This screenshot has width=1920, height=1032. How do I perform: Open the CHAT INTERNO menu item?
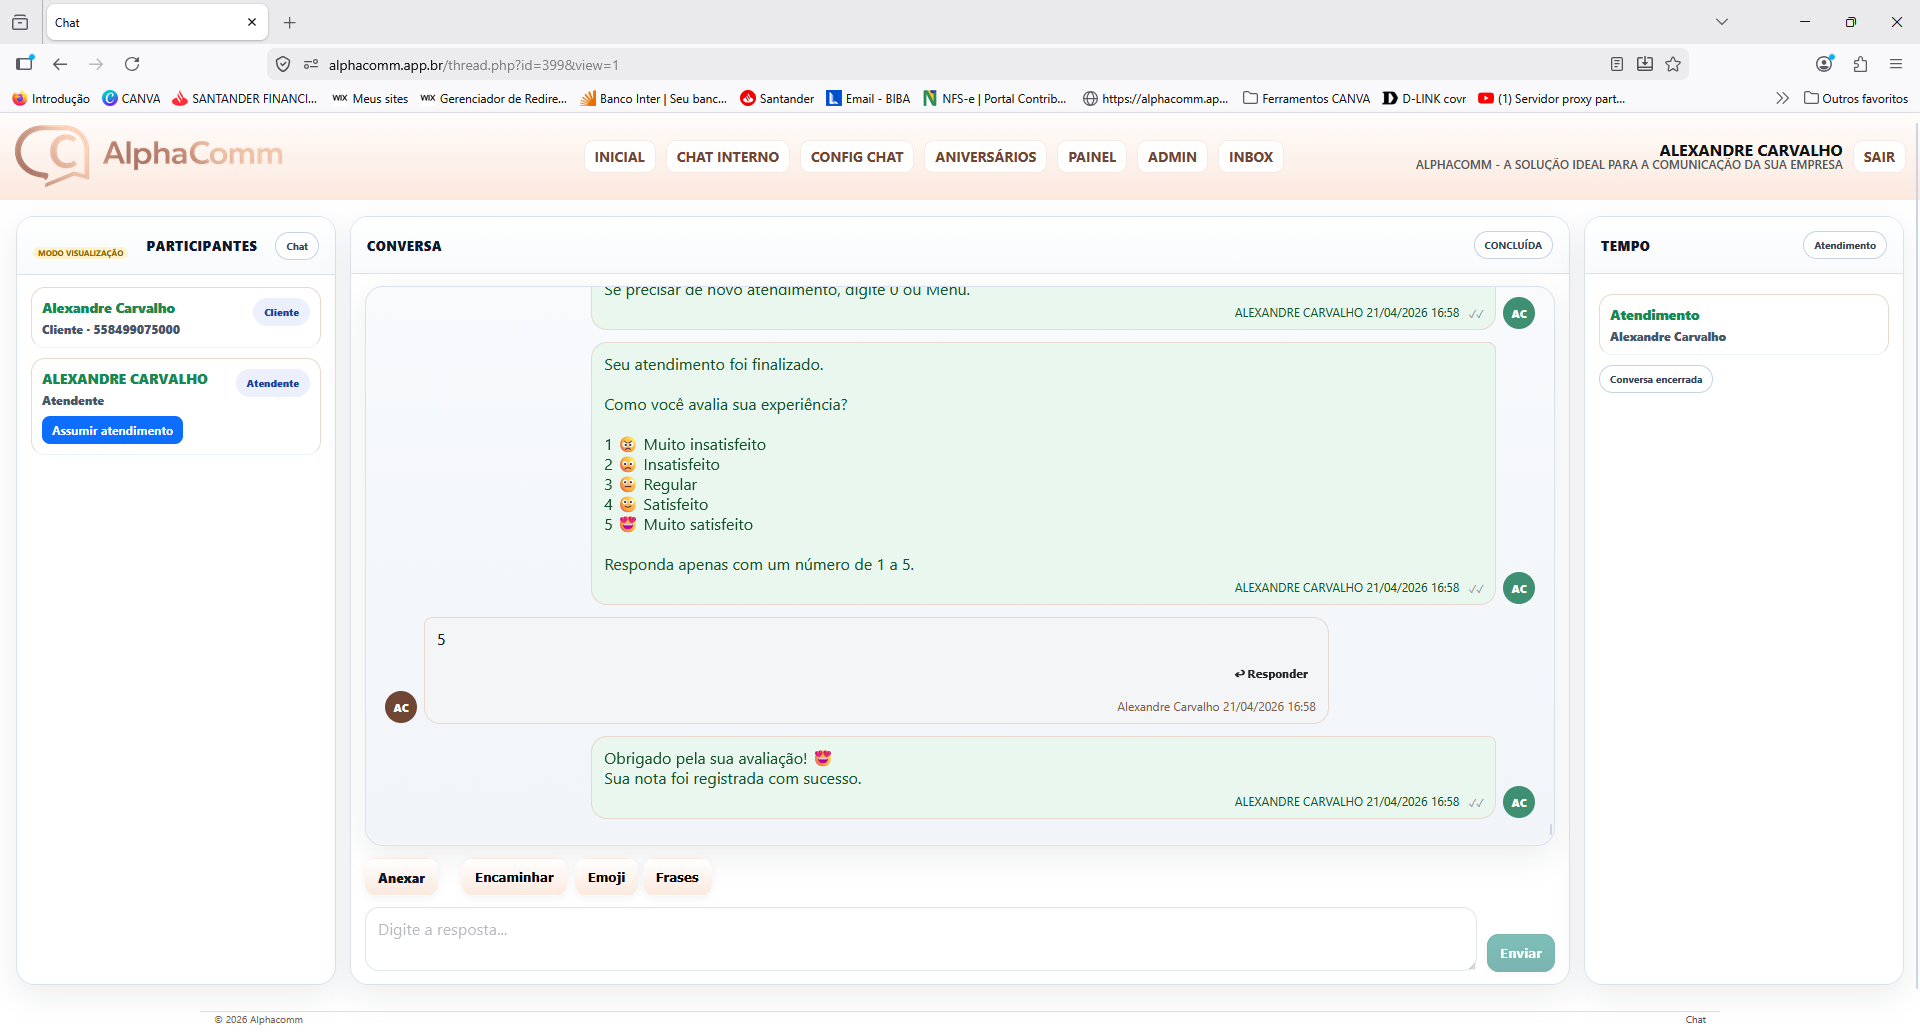coord(727,157)
